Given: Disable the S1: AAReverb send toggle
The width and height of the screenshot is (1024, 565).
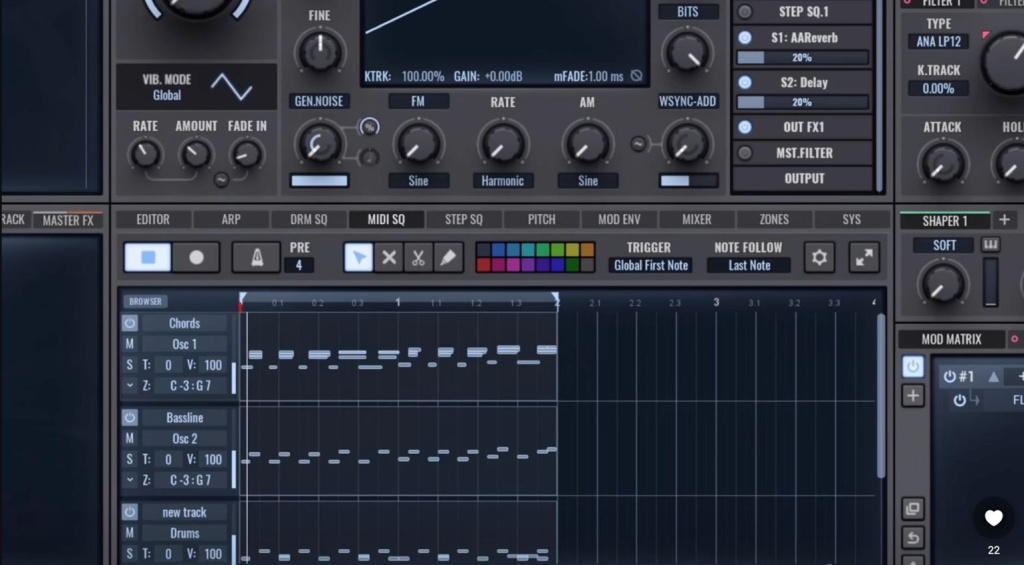Looking at the screenshot, I should click(744, 38).
